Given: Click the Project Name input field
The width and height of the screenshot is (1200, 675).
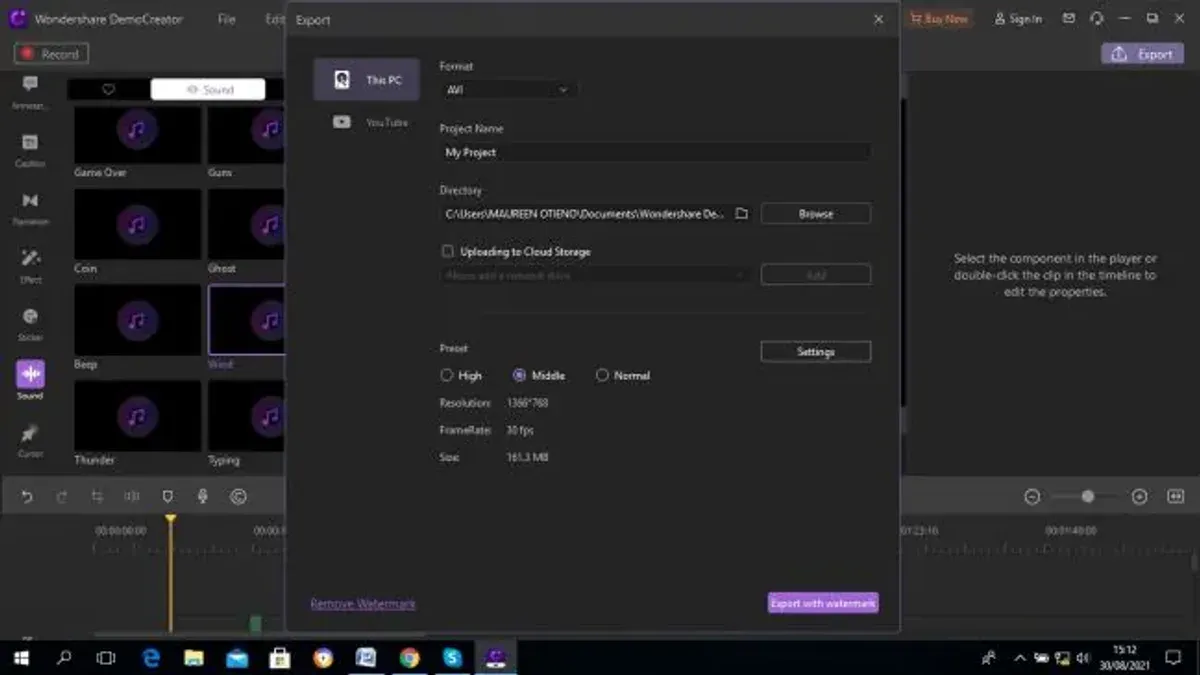Looking at the screenshot, I should [655, 152].
